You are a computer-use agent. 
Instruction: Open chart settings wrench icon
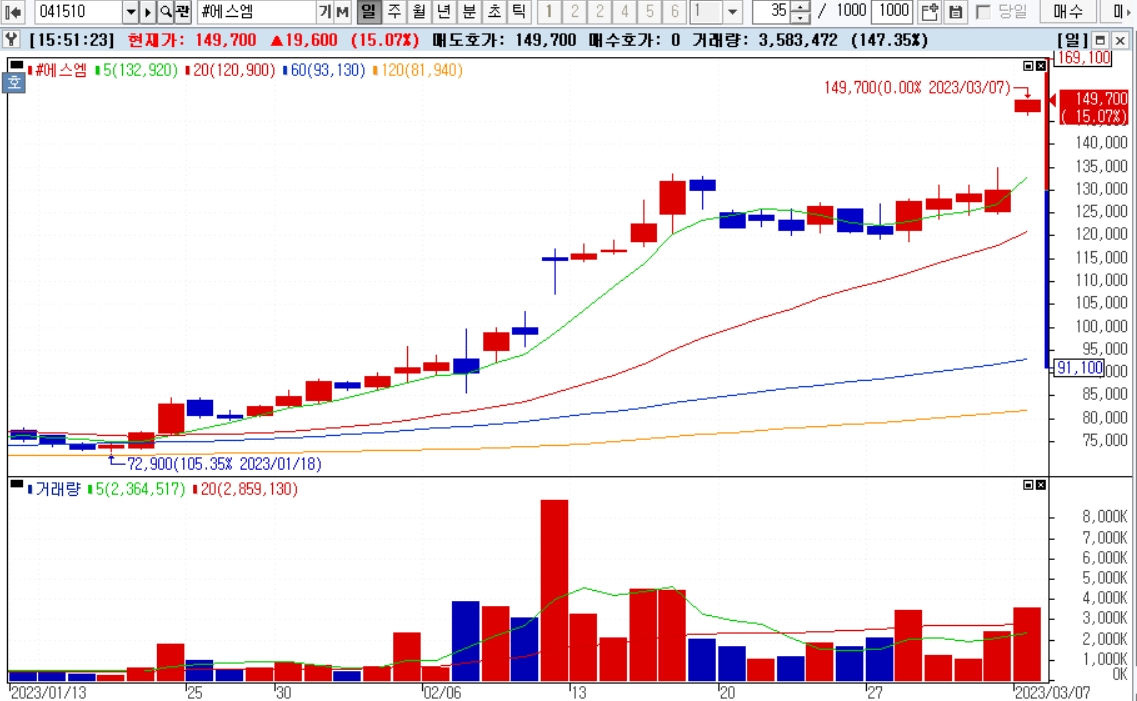click(x=11, y=40)
